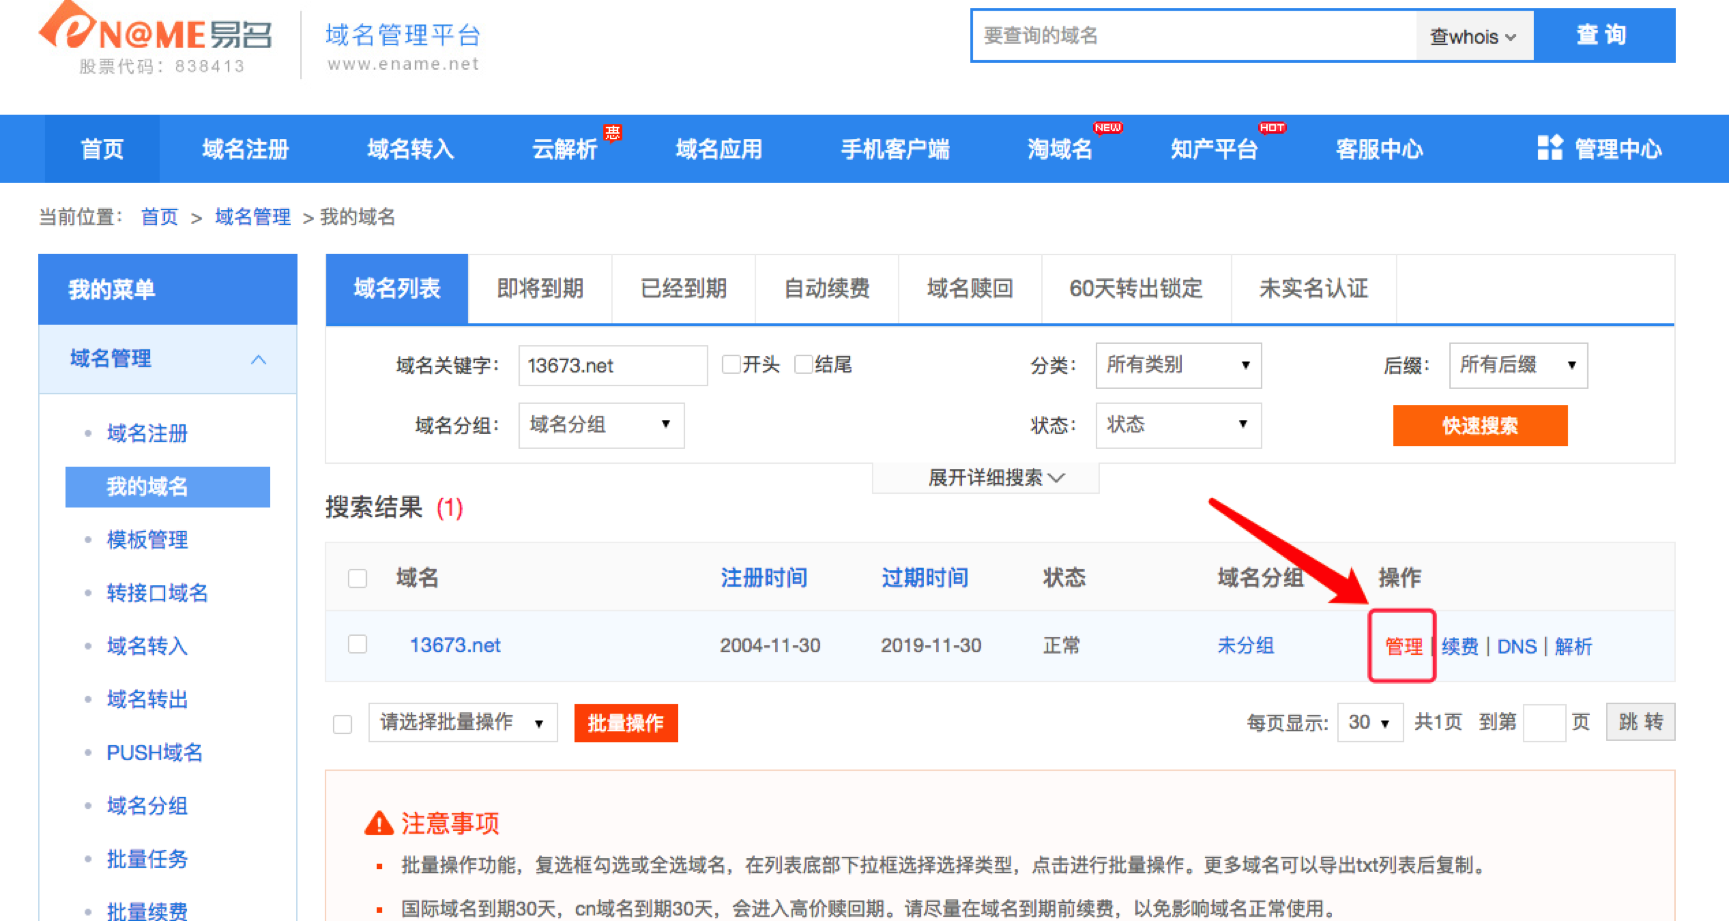Open the 域名注册 navigation menu
This screenshot has width=1729, height=921.
point(246,148)
